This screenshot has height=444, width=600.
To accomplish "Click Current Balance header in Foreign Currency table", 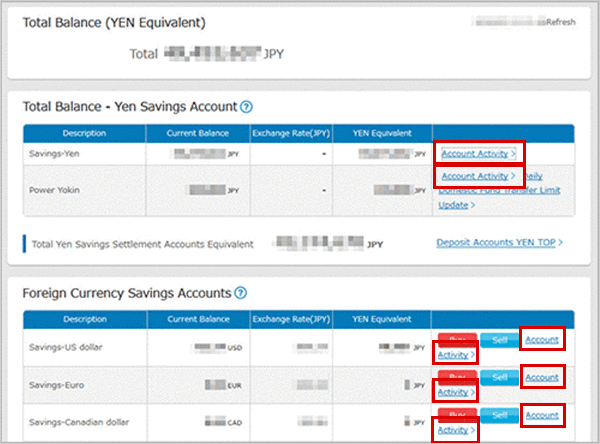I will pos(199,320).
